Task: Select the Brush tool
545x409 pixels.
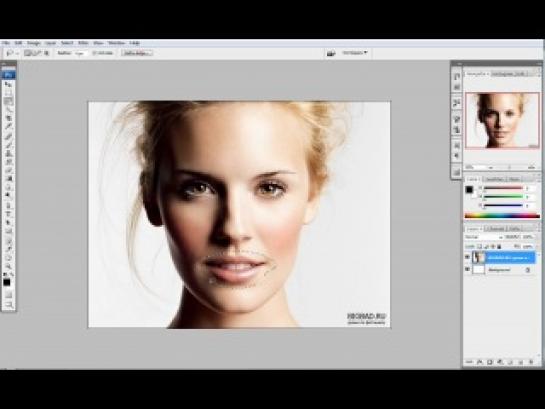Action: tap(8, 144)
